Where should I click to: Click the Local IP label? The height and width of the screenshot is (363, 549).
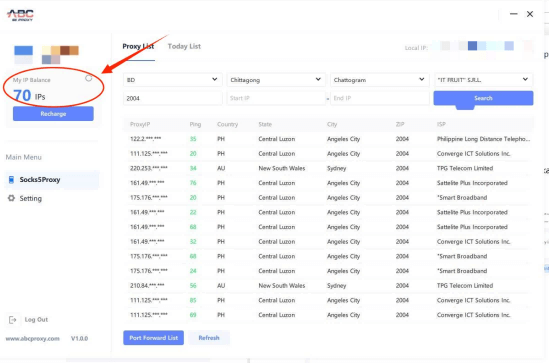416,48
